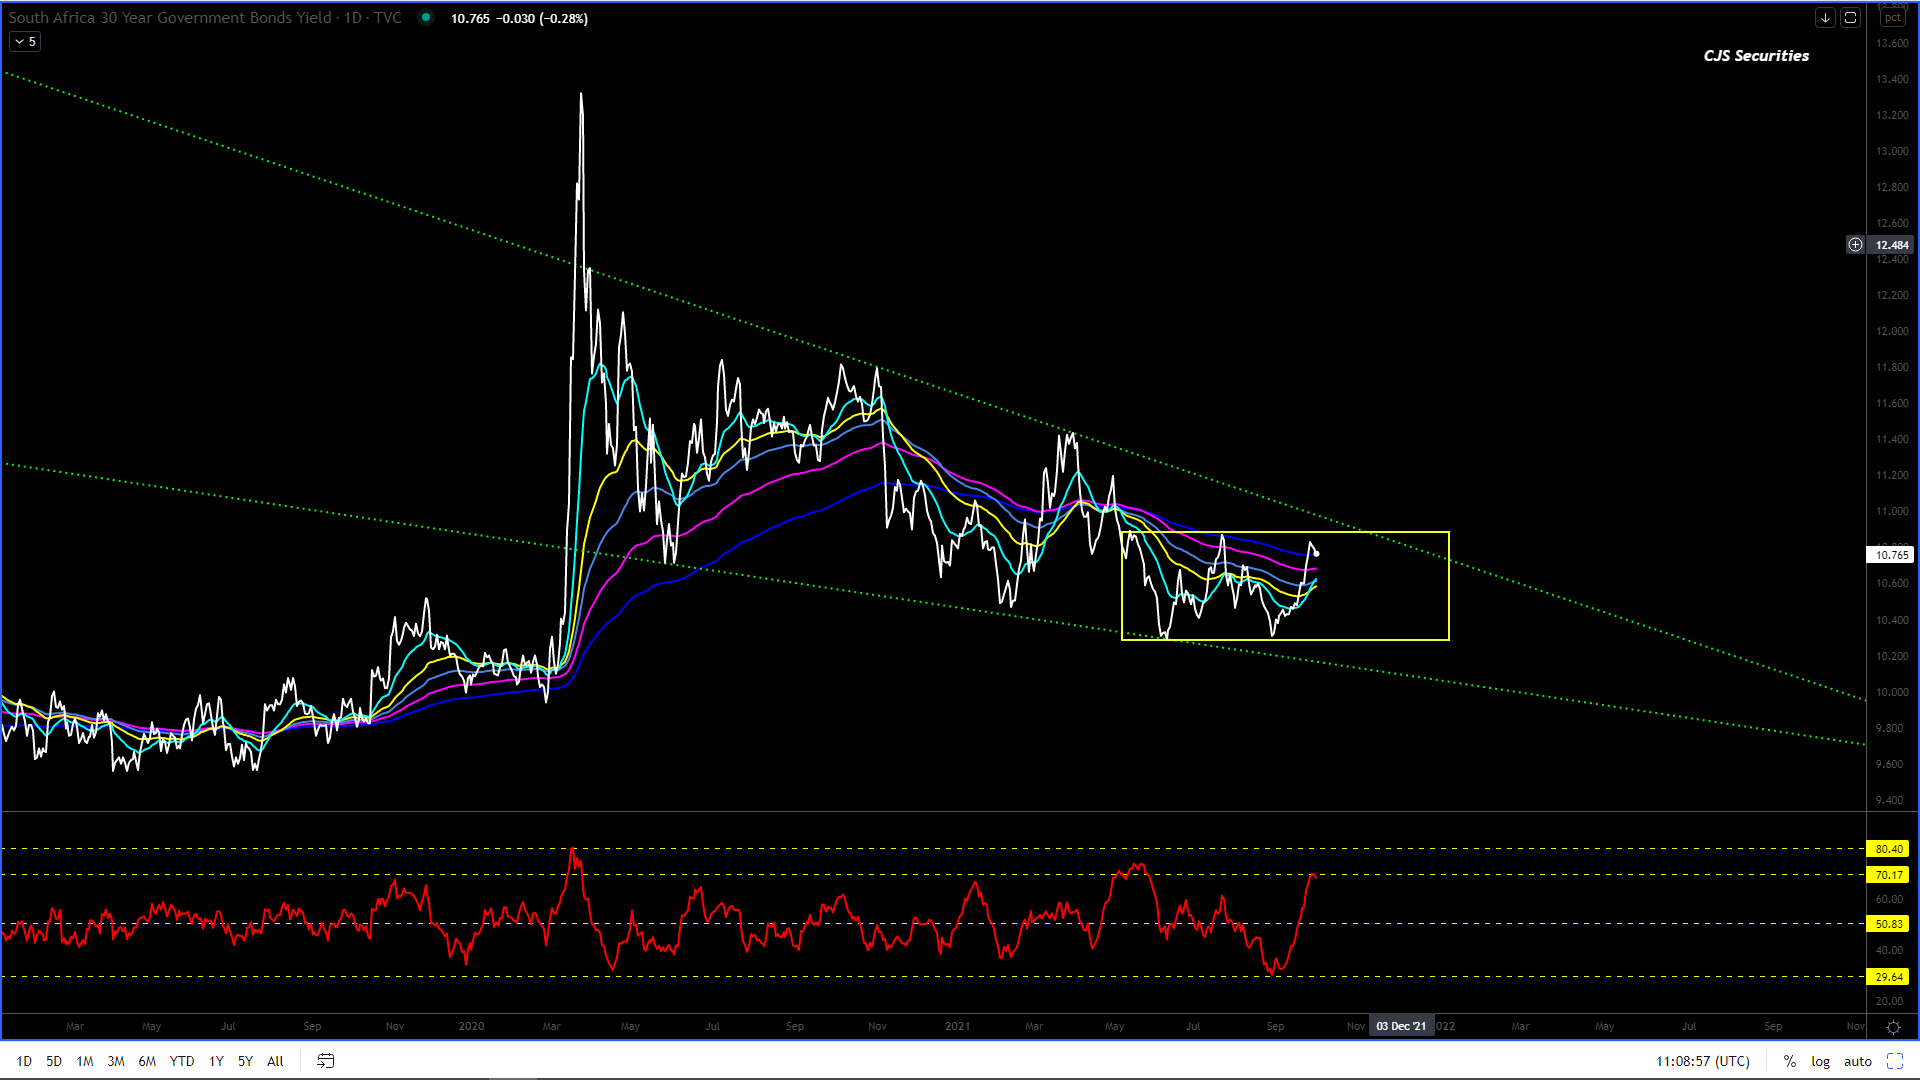Toggle the auto scale option

click(x=1857, y=1061)
